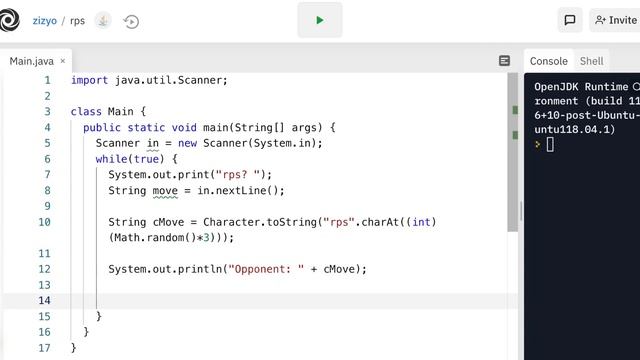Open the zizyo user profile link
Screen dimensions: 640x360
point(44,20)
